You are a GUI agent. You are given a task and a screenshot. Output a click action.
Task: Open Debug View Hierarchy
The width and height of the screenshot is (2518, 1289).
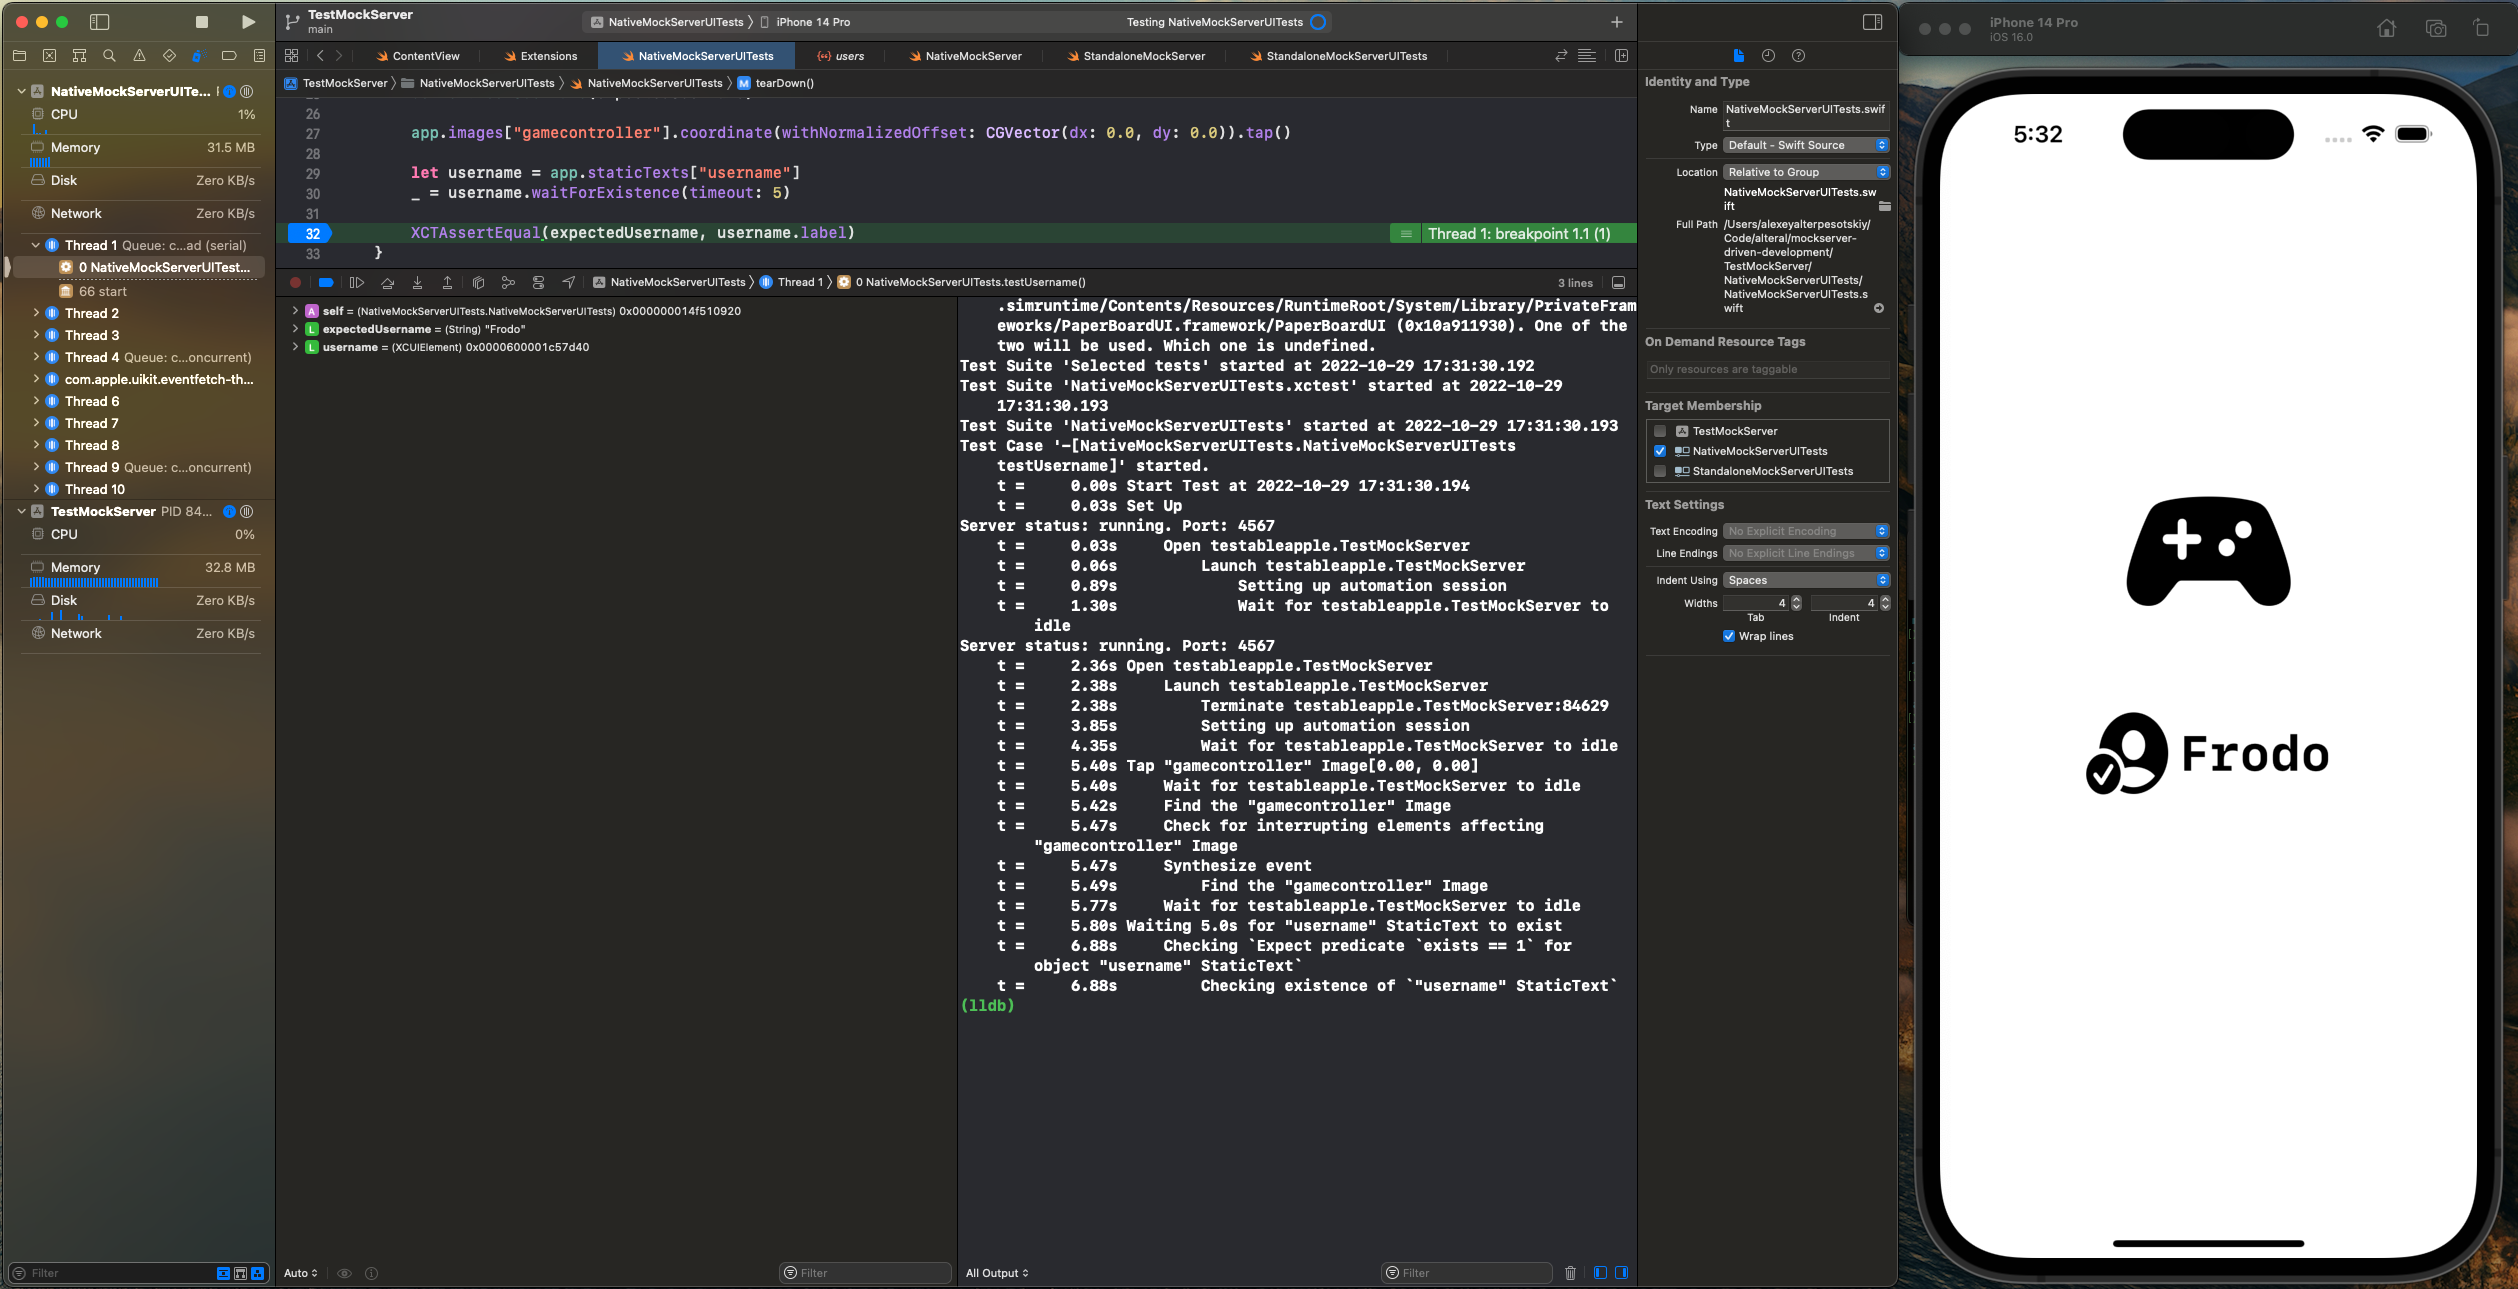pos(478,283)
